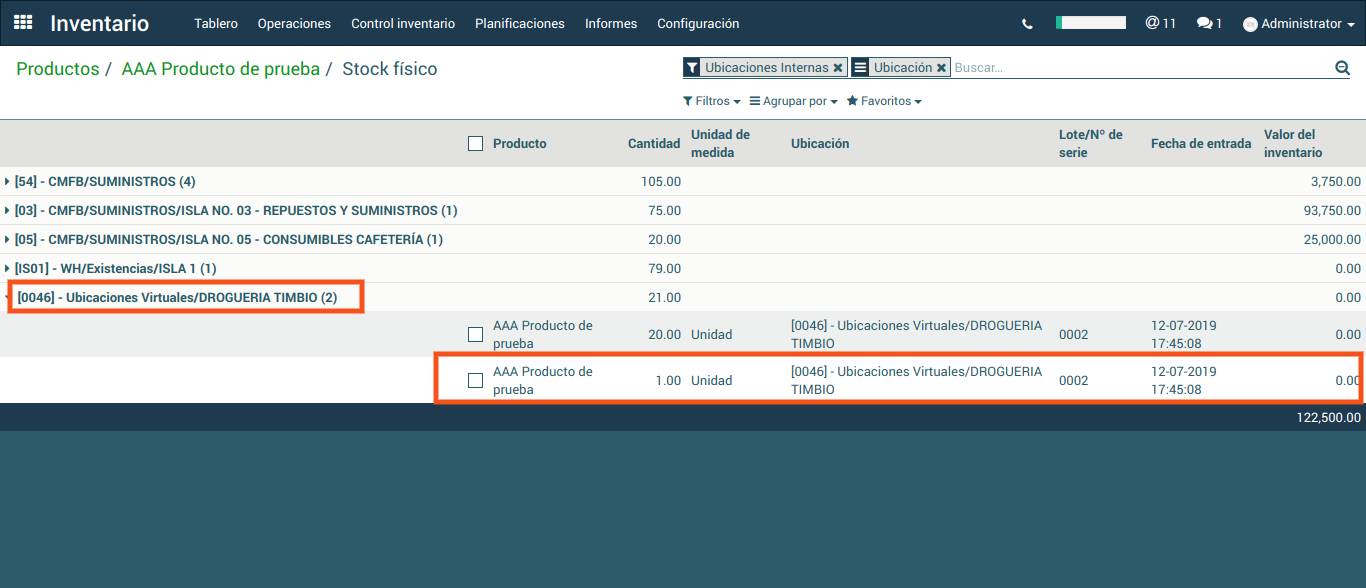Click the phone call icon

point(1027,24)
